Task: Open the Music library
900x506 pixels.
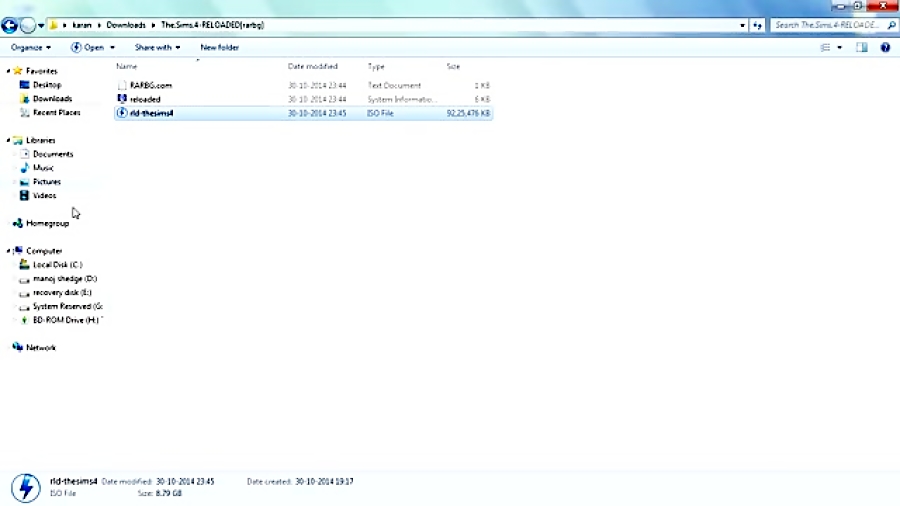Action: [43, 168]
